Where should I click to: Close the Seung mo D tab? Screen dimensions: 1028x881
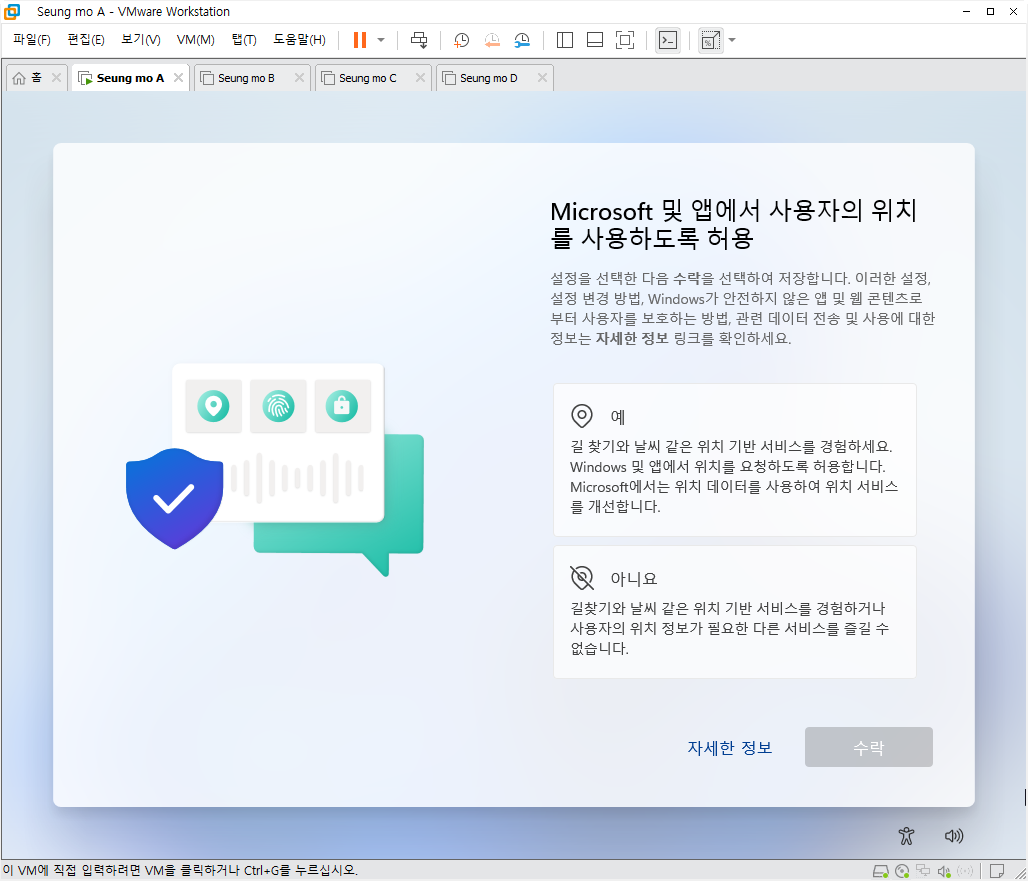click(x=542, y=78)
